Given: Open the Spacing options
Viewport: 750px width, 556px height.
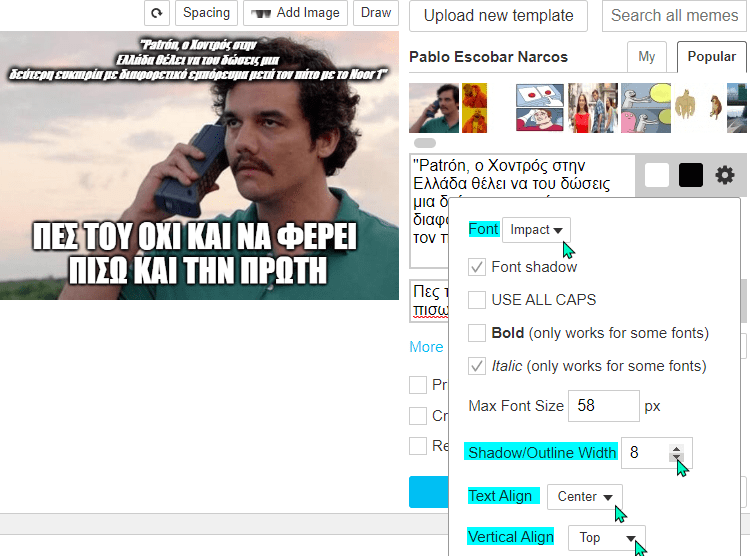Looking at the screenshot, I should (x=206, y=13).
